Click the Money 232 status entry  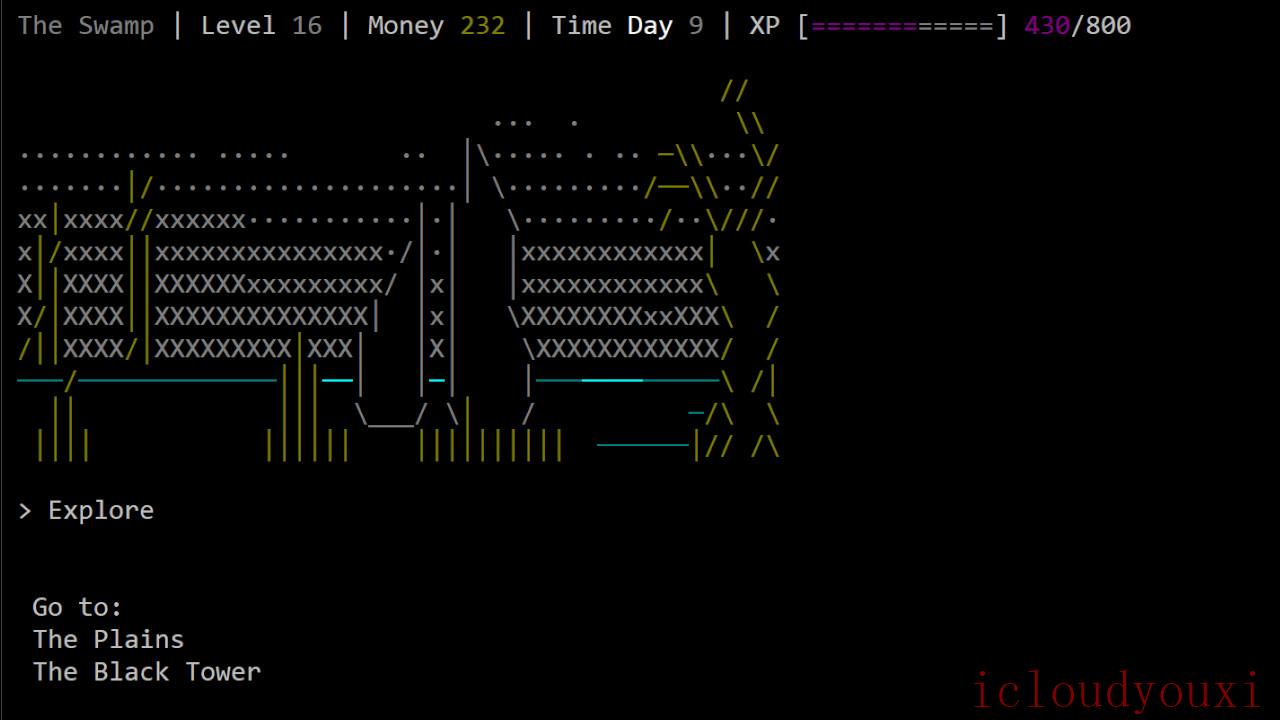click(x=436, y=25)
